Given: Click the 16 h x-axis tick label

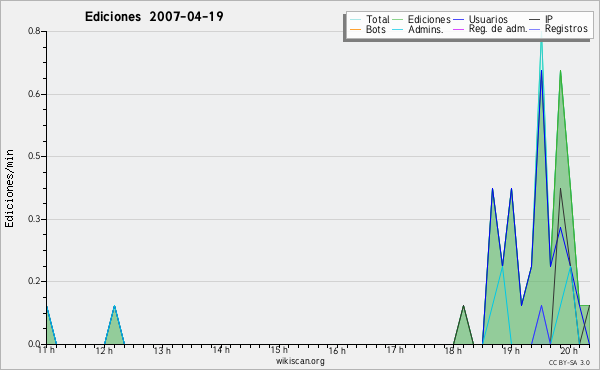Looking at the screenshot, I should tap(337, 350).
